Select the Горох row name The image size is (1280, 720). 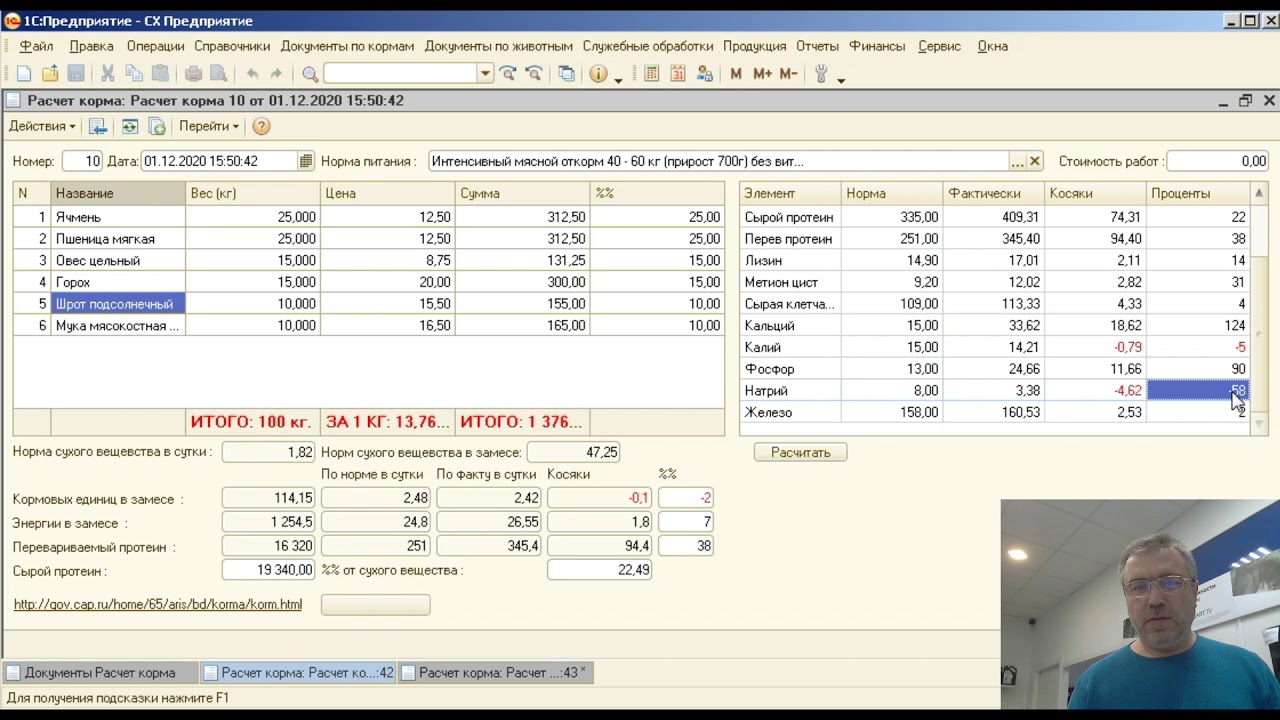point(73,282)
